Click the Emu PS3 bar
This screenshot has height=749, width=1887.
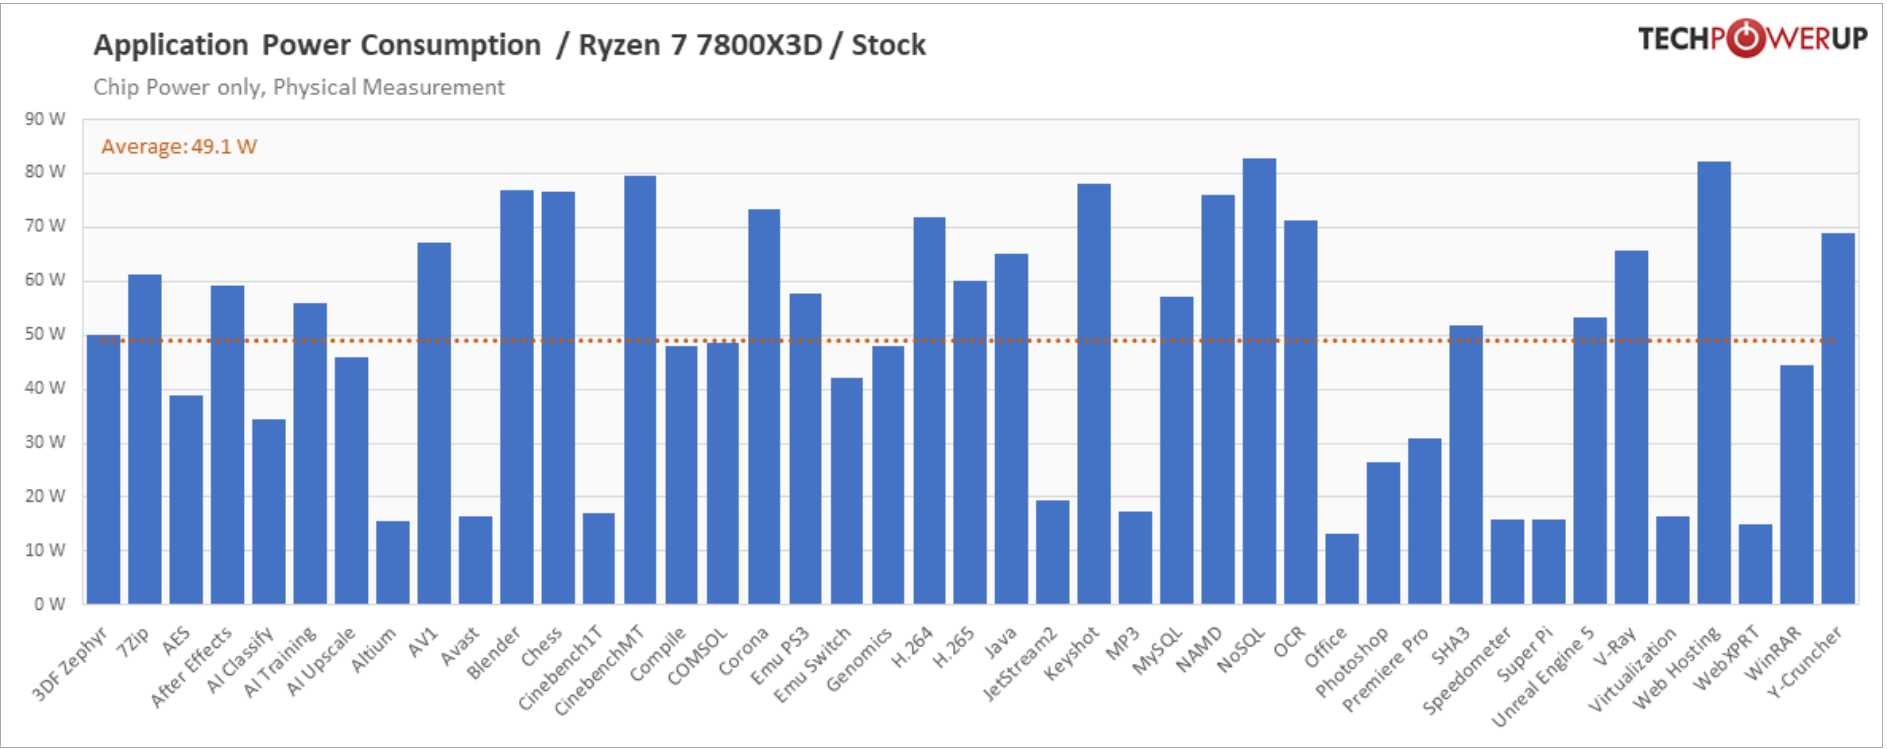(x=806, y=448)
